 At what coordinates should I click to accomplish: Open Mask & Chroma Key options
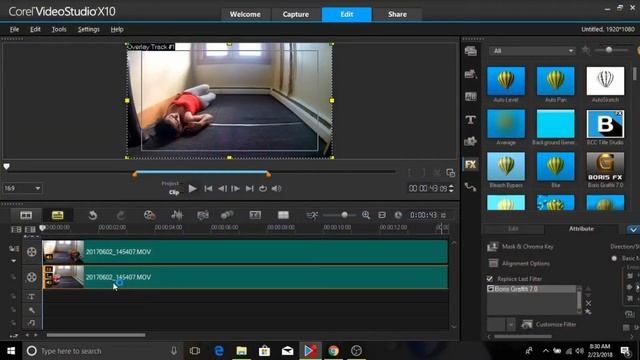pyautogui.click(x=520, y=247)
